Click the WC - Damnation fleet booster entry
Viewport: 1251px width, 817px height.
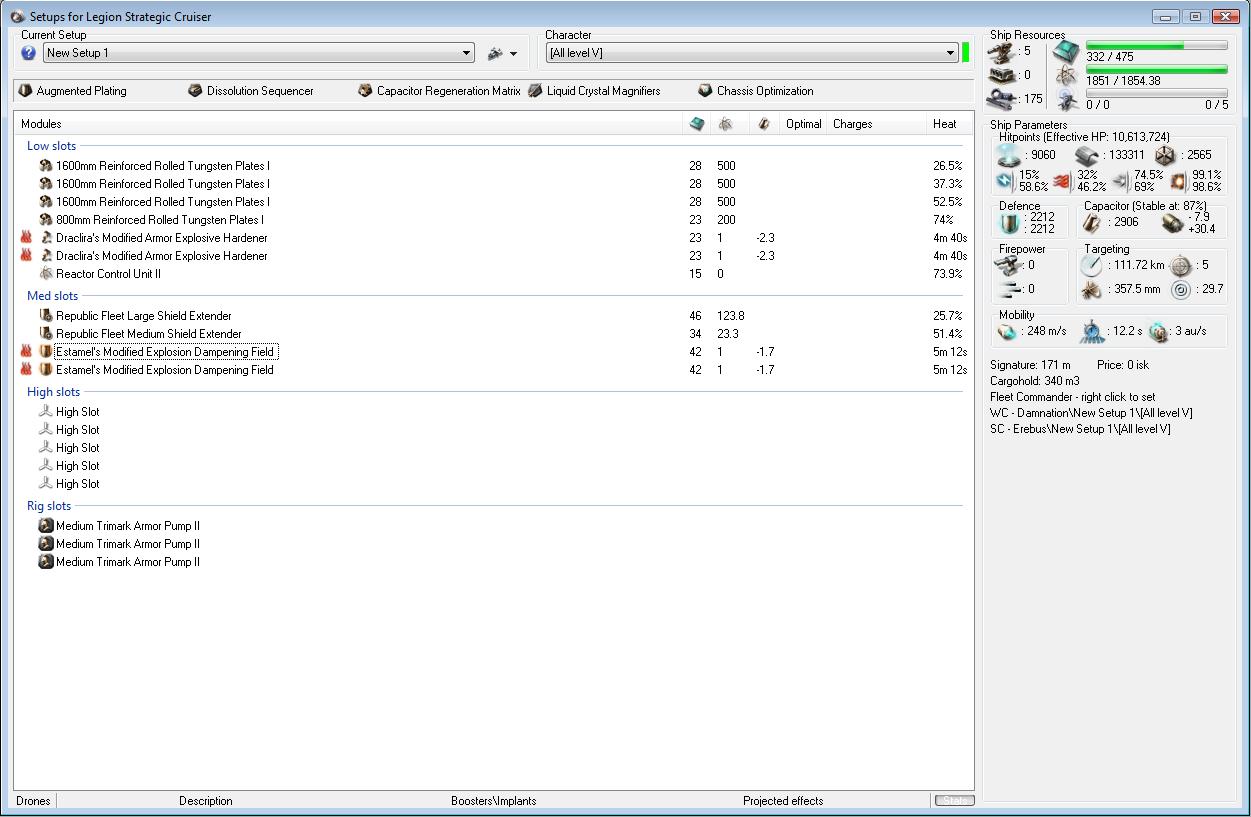point(1091,413)
